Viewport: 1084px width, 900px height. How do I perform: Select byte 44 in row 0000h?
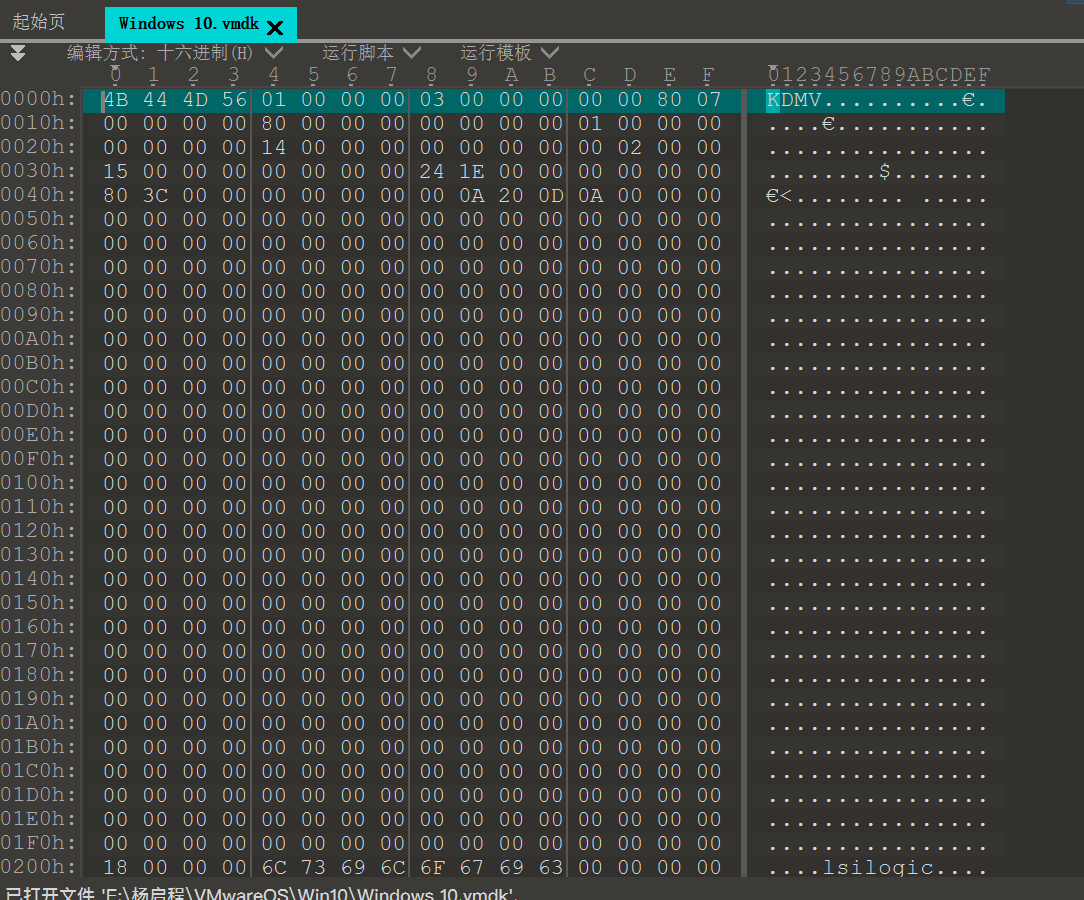pos(155,100)
